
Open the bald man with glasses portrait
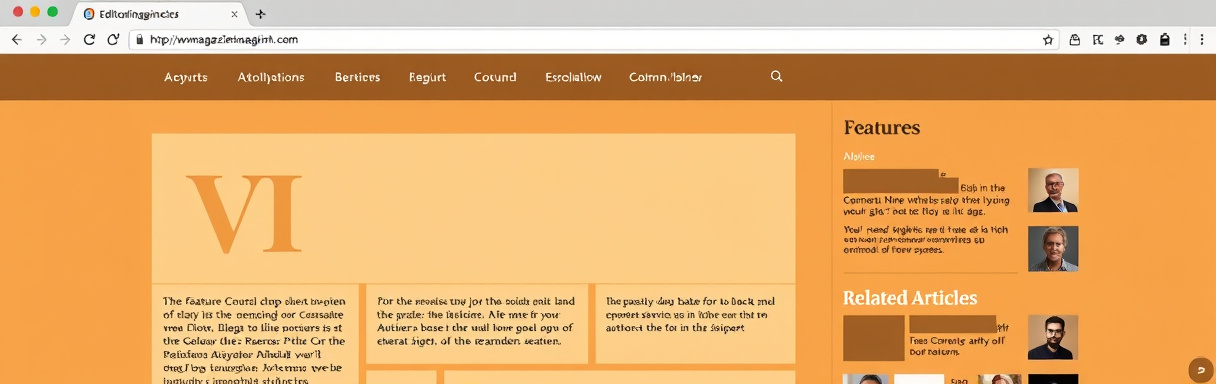pos(1053,190)
